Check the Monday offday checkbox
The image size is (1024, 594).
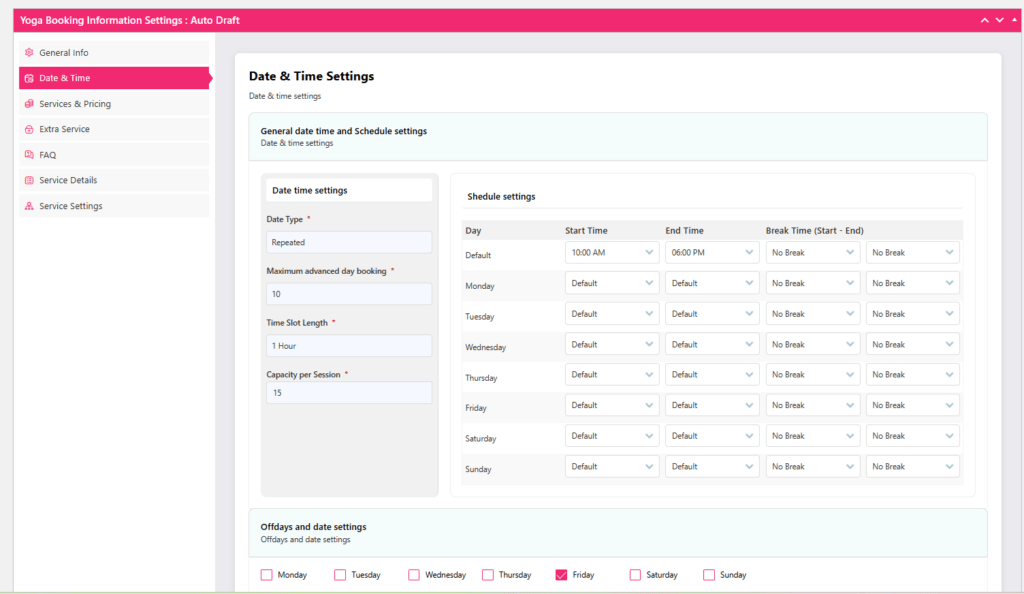pos(266,575)
